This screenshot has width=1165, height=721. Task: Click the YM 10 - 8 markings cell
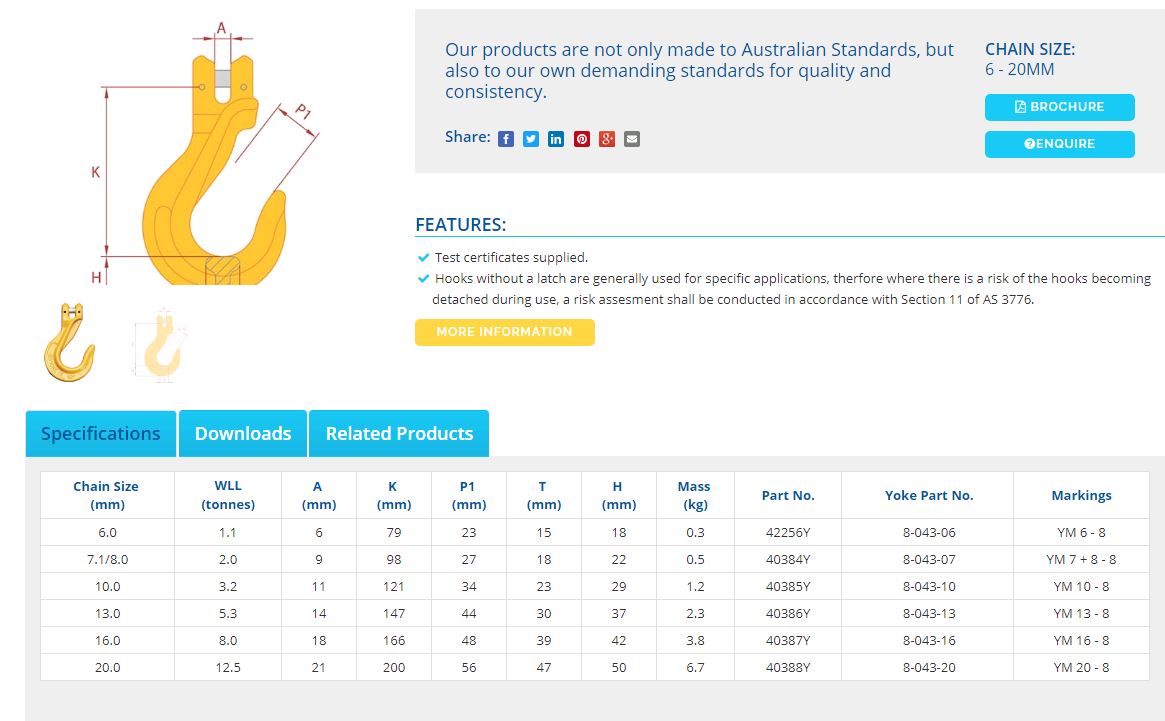[1080, 587]
